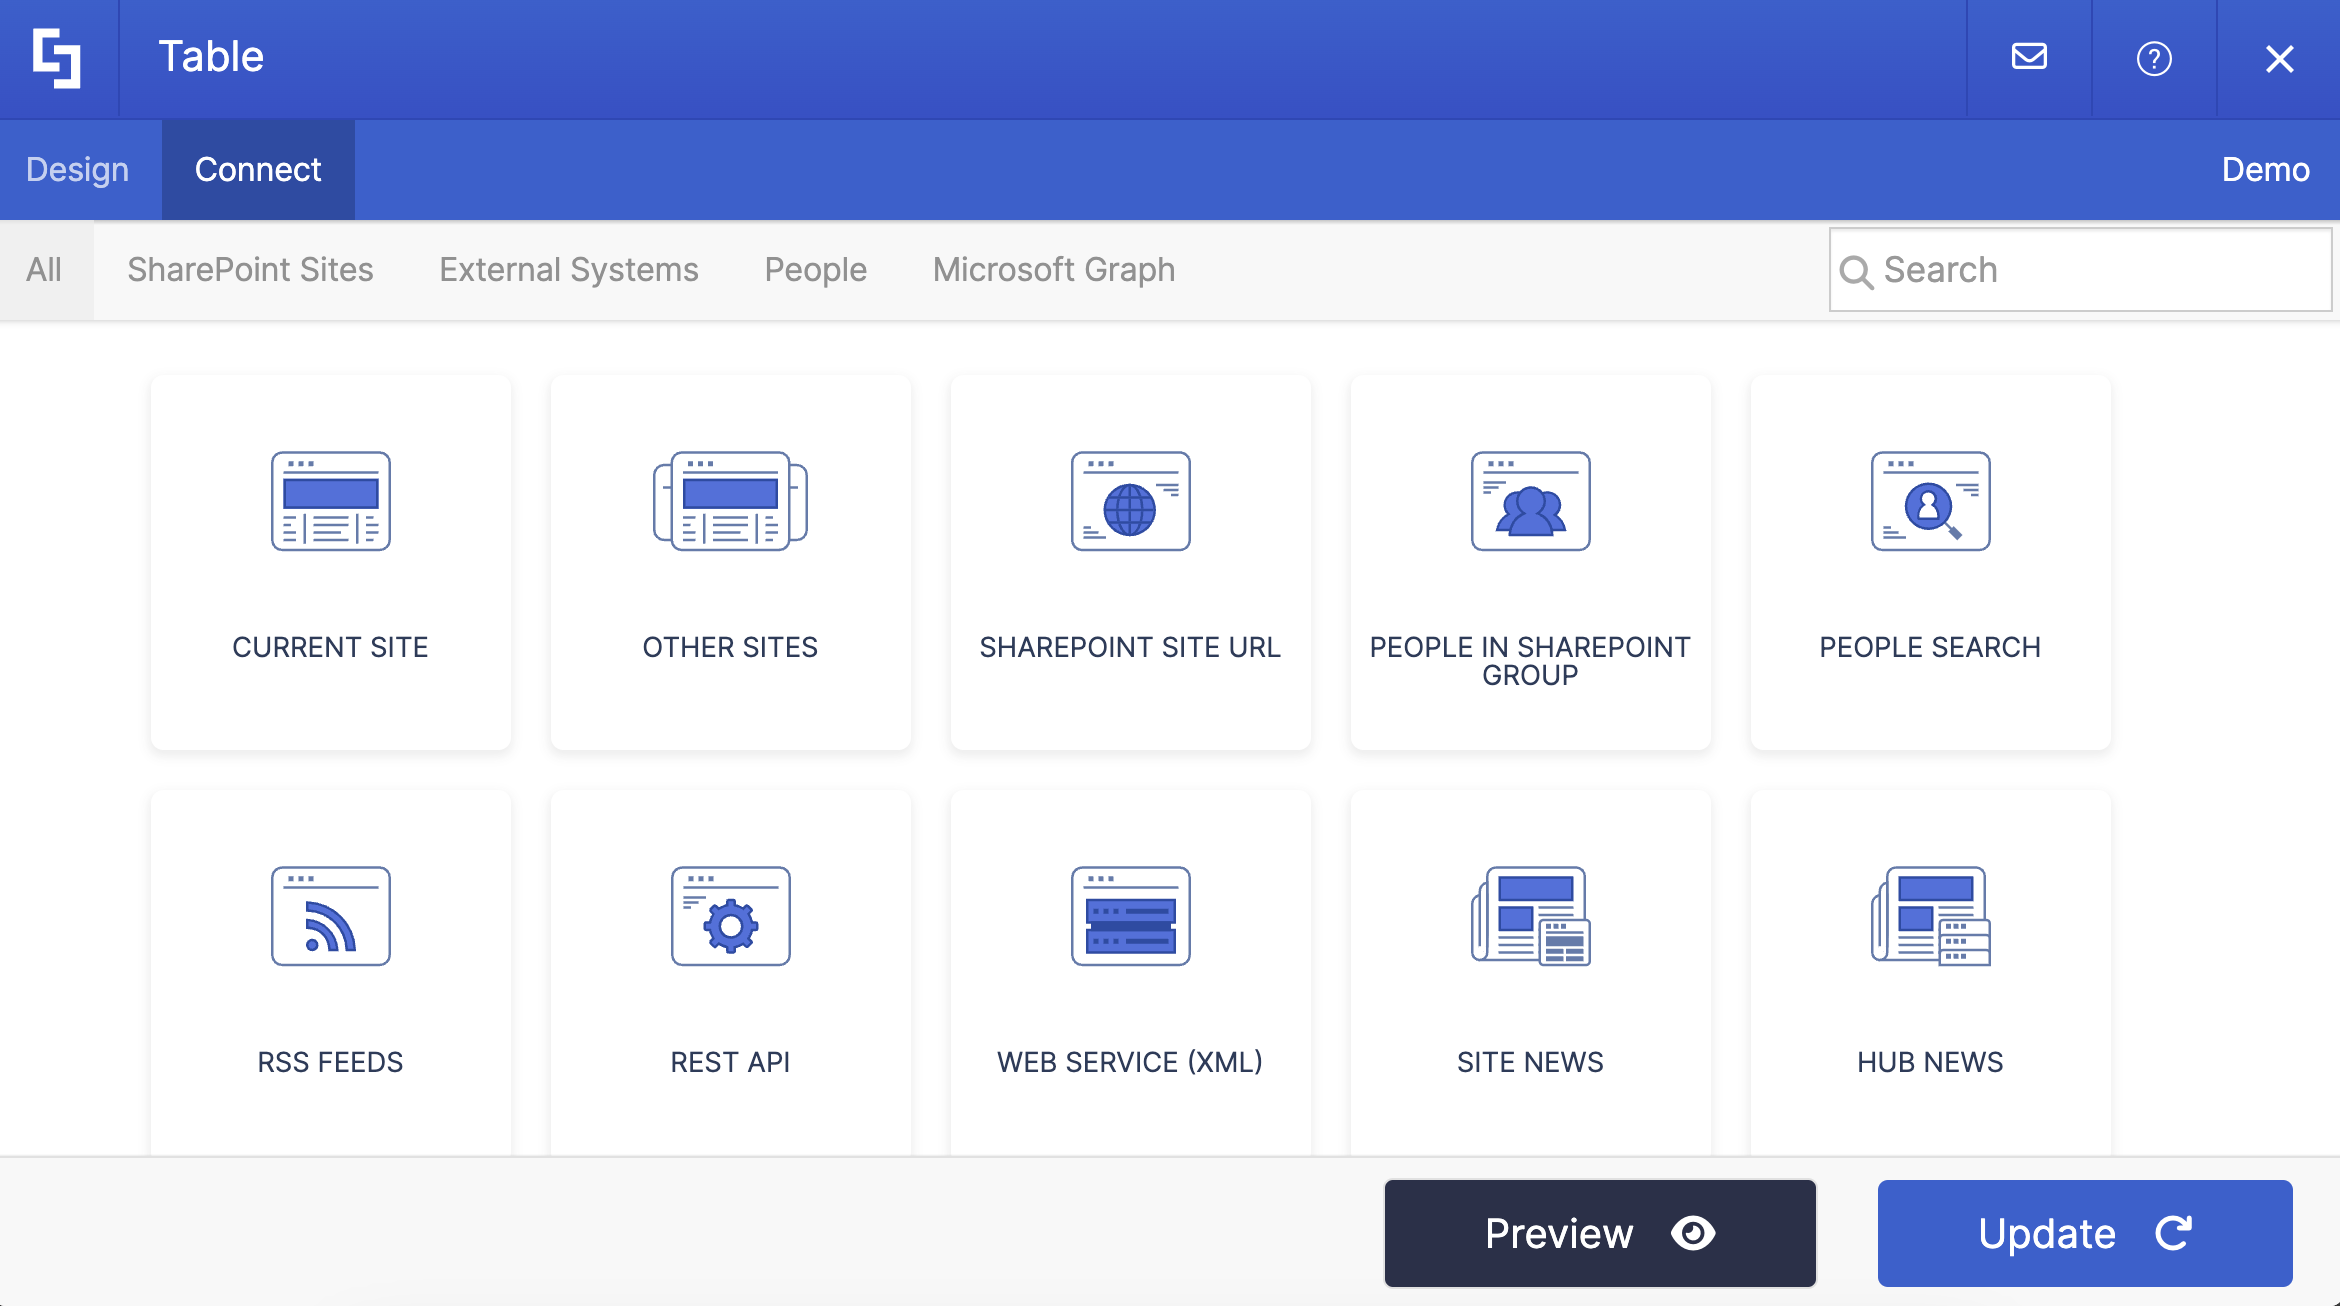Select the Current Site data source icon
Screen dimensions: 2340x1306
pyautogui.click(x=330, y=501)
